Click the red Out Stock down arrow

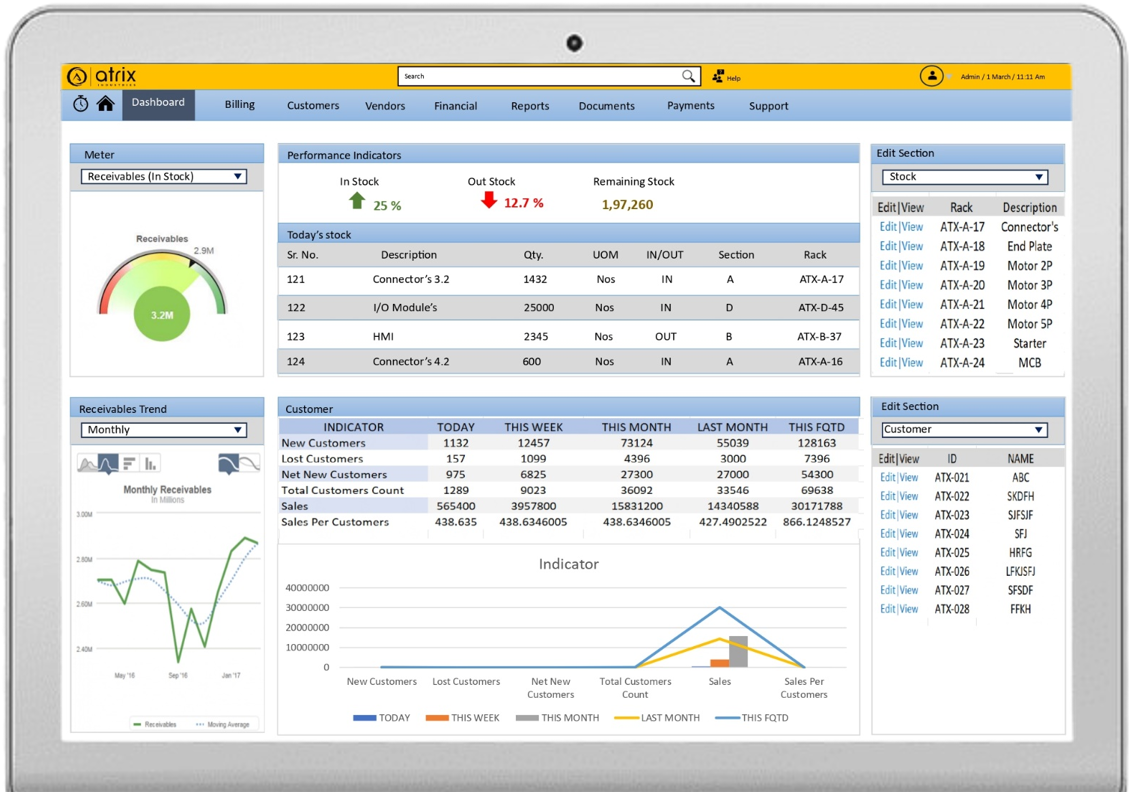[x=489, y=200]
